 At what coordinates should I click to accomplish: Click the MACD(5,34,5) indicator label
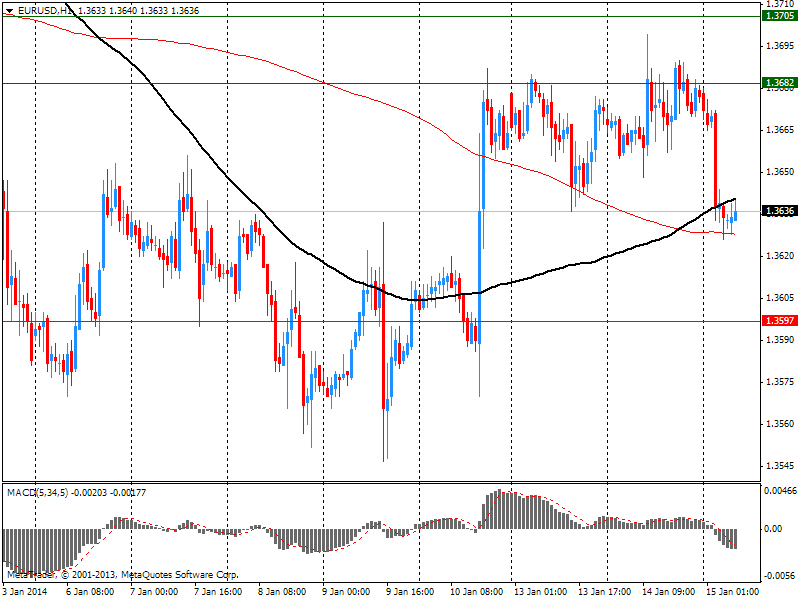pos(37,492)
